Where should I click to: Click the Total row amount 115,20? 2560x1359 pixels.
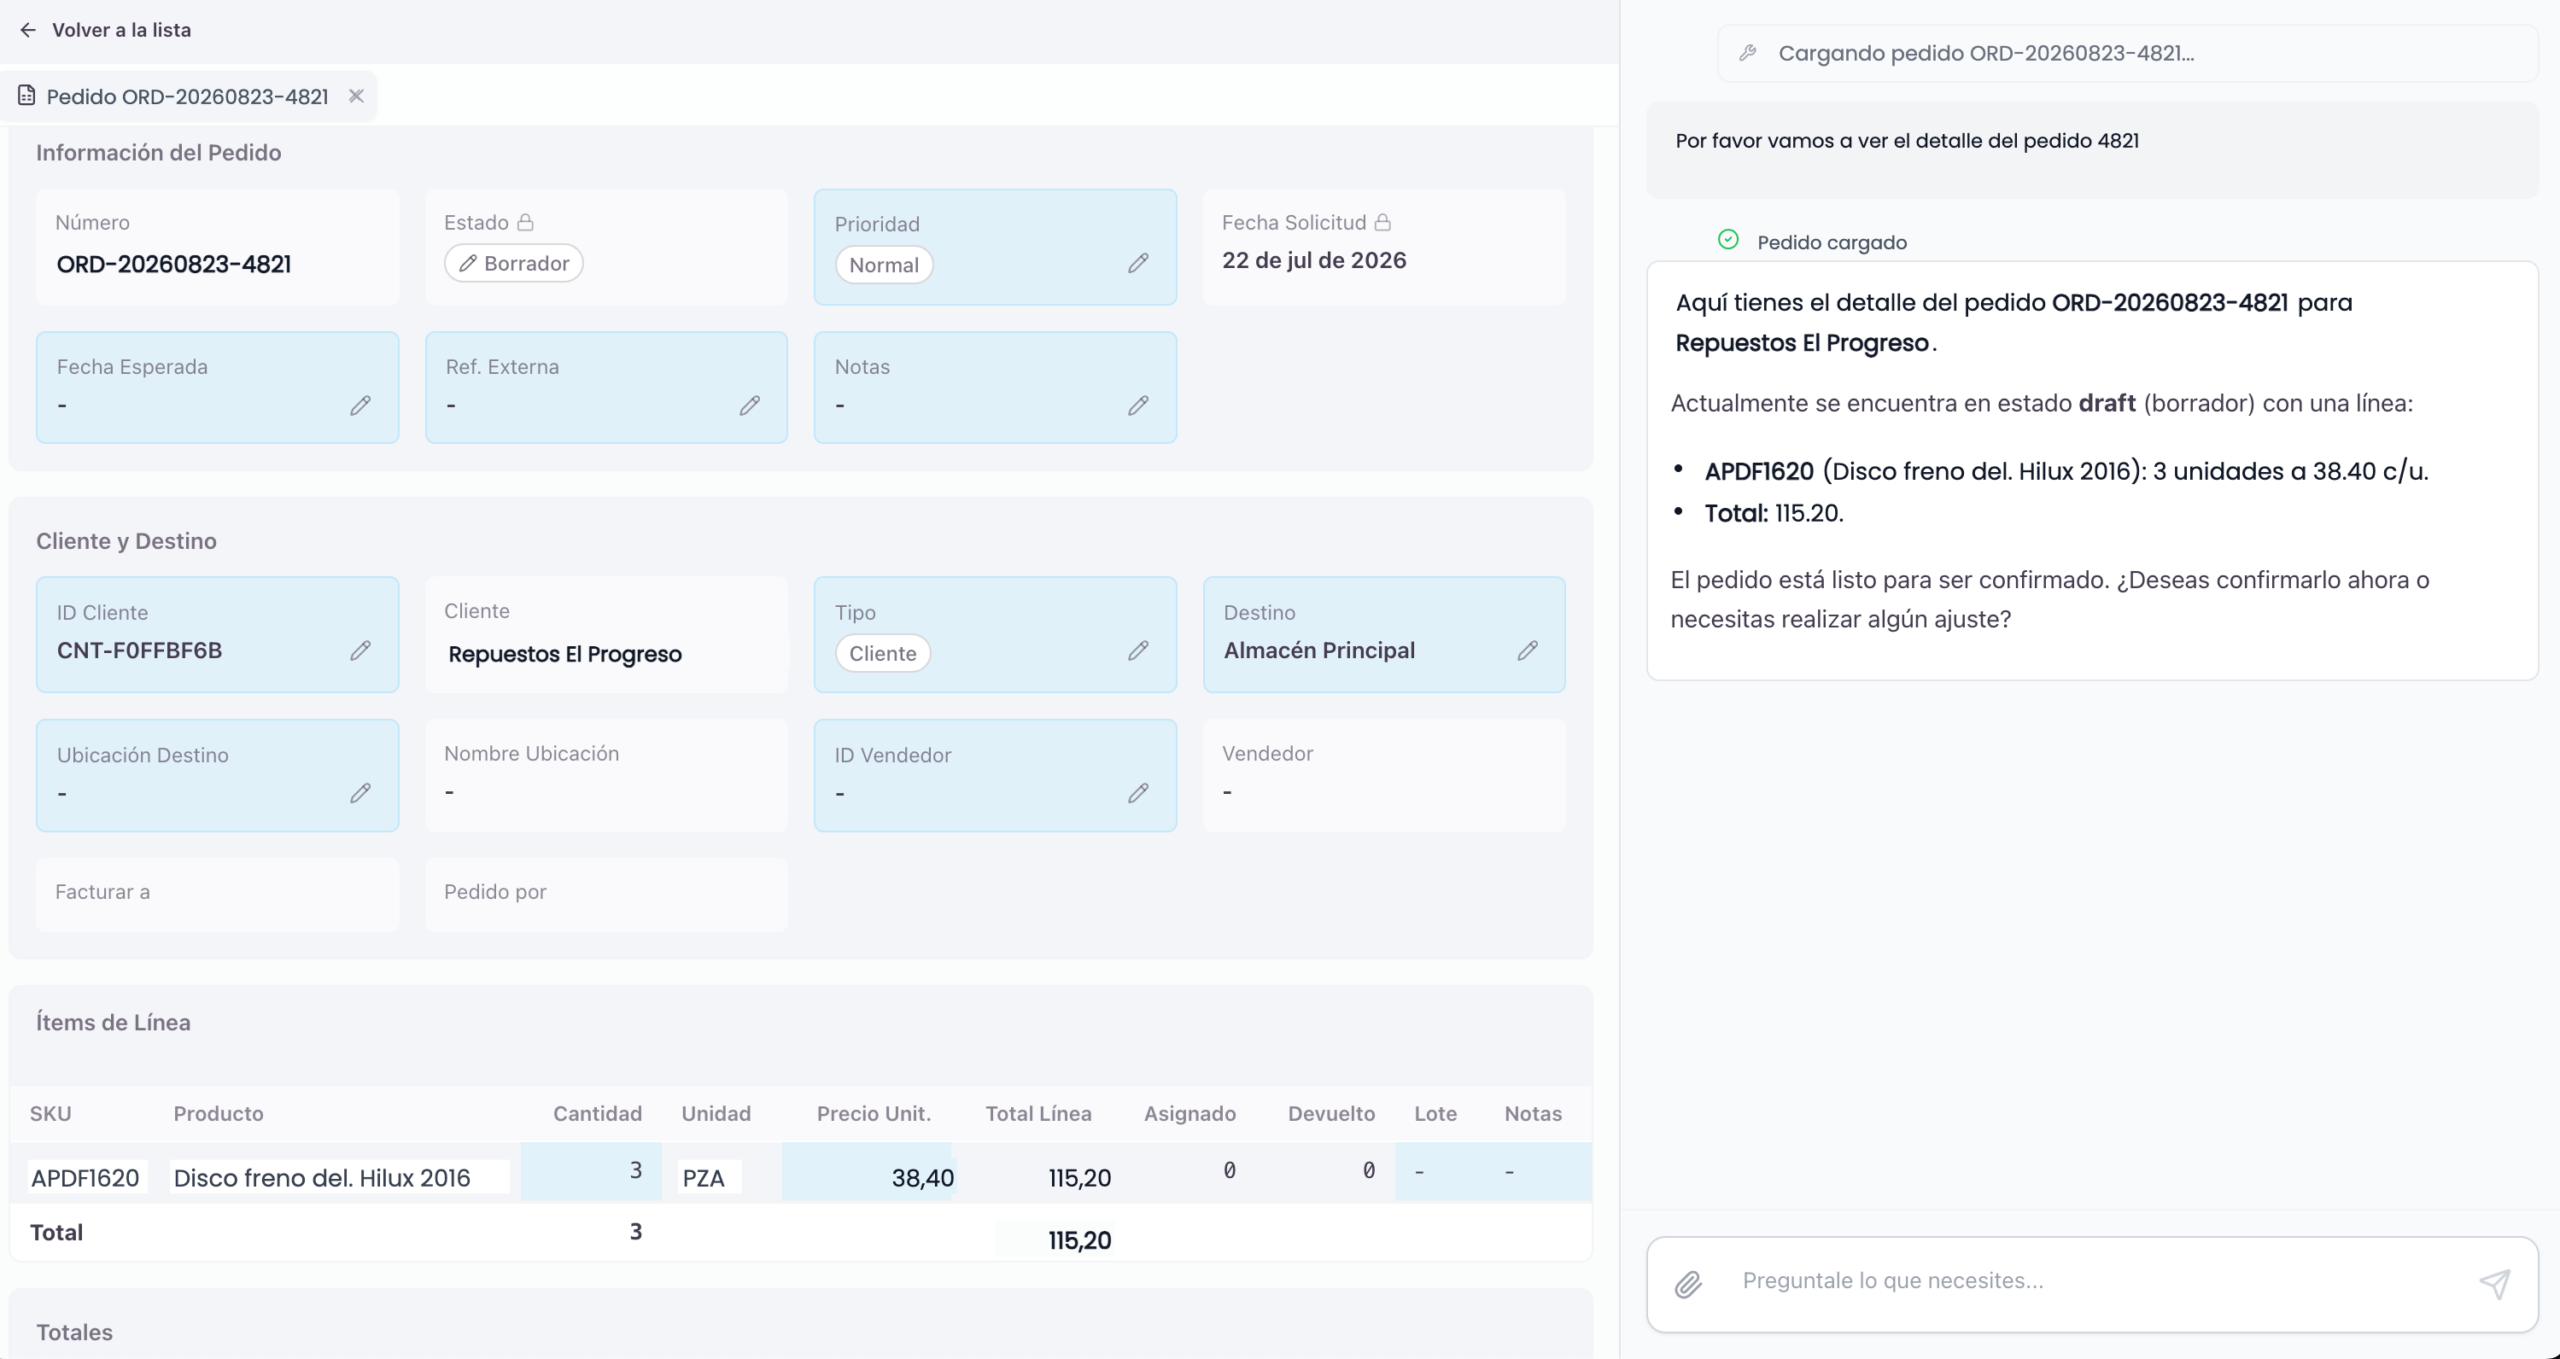tap(1079, 1240)
